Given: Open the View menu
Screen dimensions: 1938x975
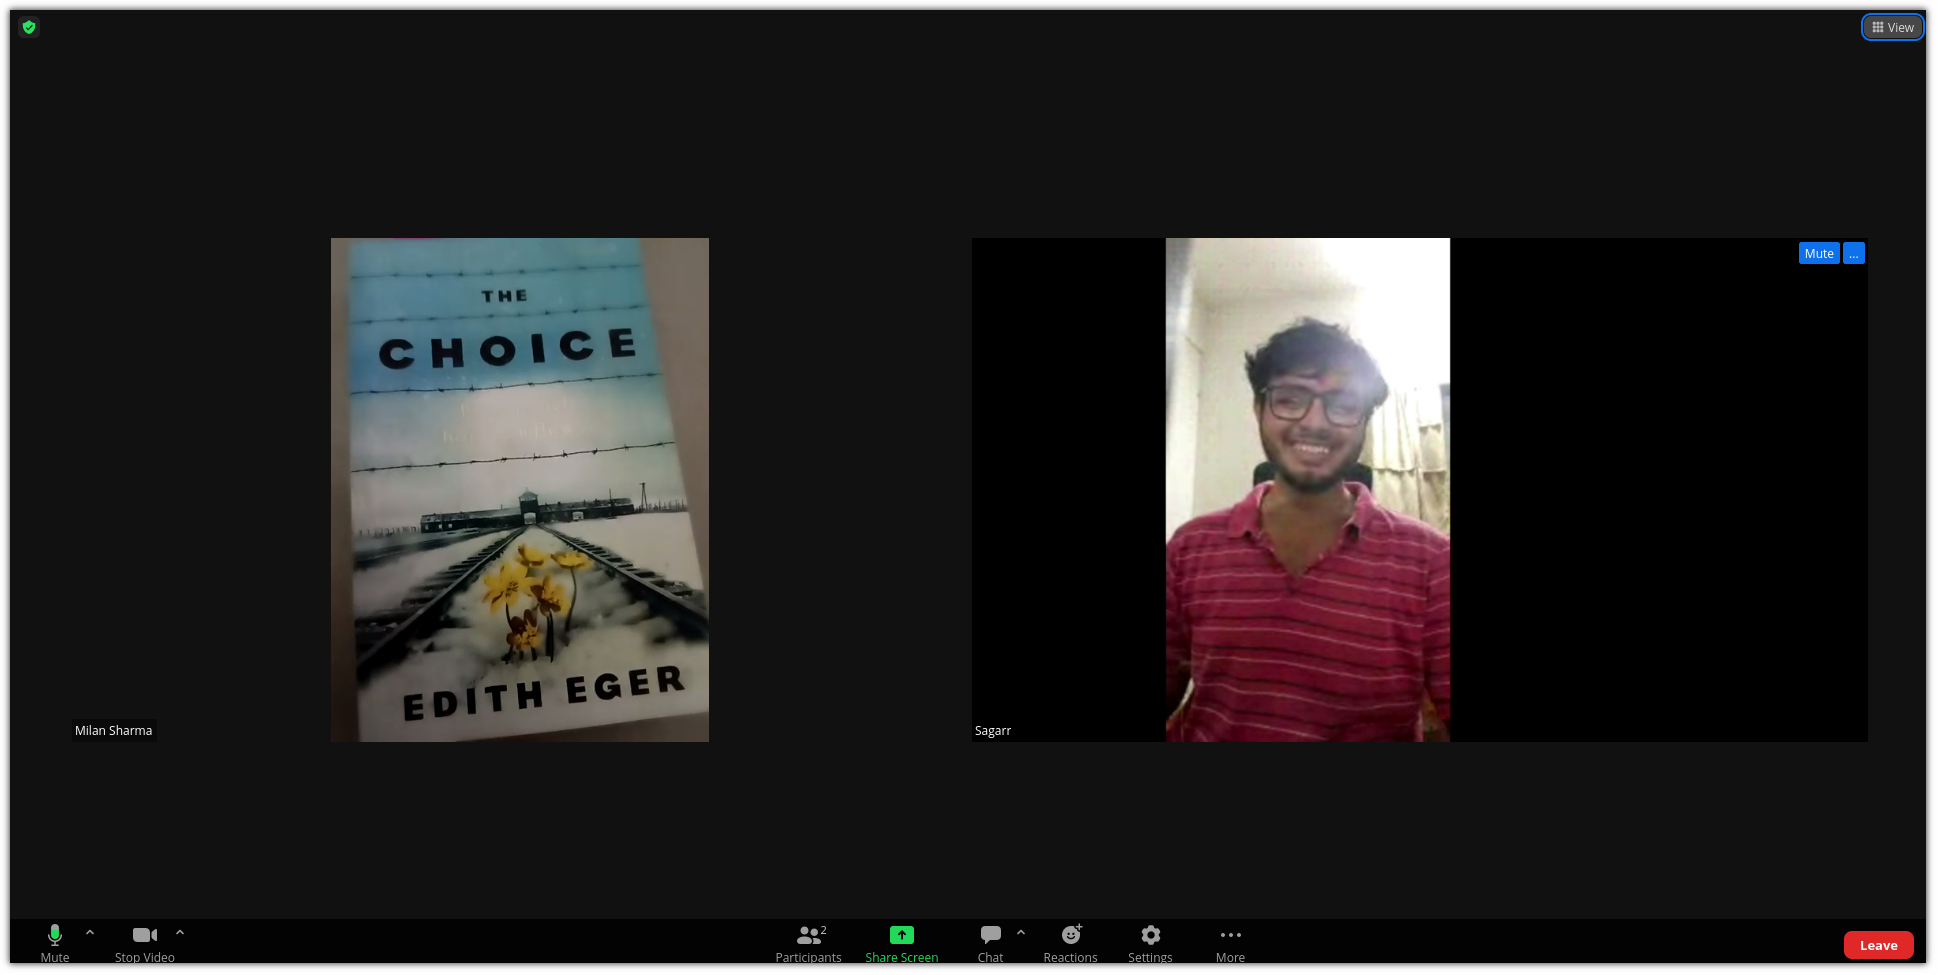Looking at the screenshot, I should [x=1892, y=27].
